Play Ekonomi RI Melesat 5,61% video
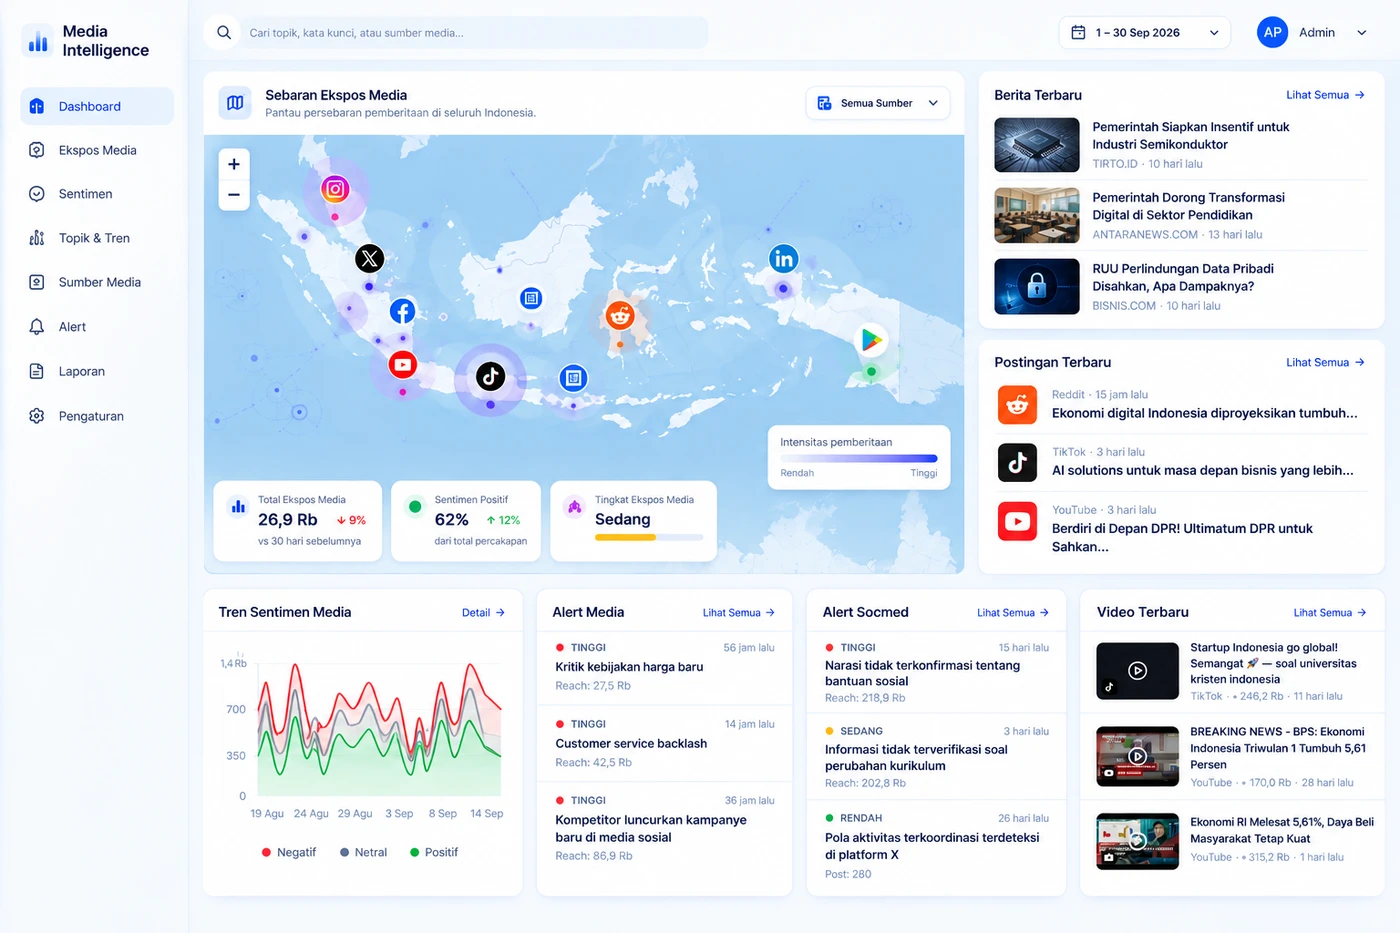Image resolution: width=1400 pixels, height=933 pixels. click(1137, 841)
